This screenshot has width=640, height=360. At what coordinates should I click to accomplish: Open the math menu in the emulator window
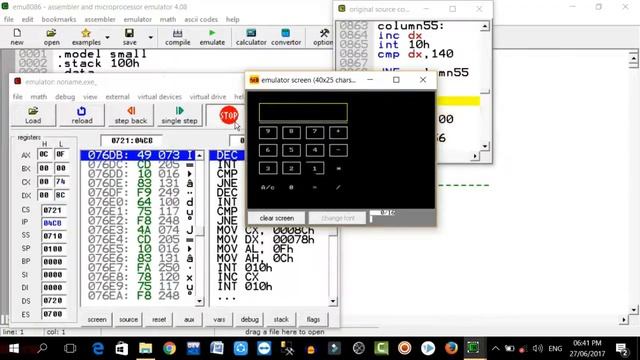[x=38, y=97]
